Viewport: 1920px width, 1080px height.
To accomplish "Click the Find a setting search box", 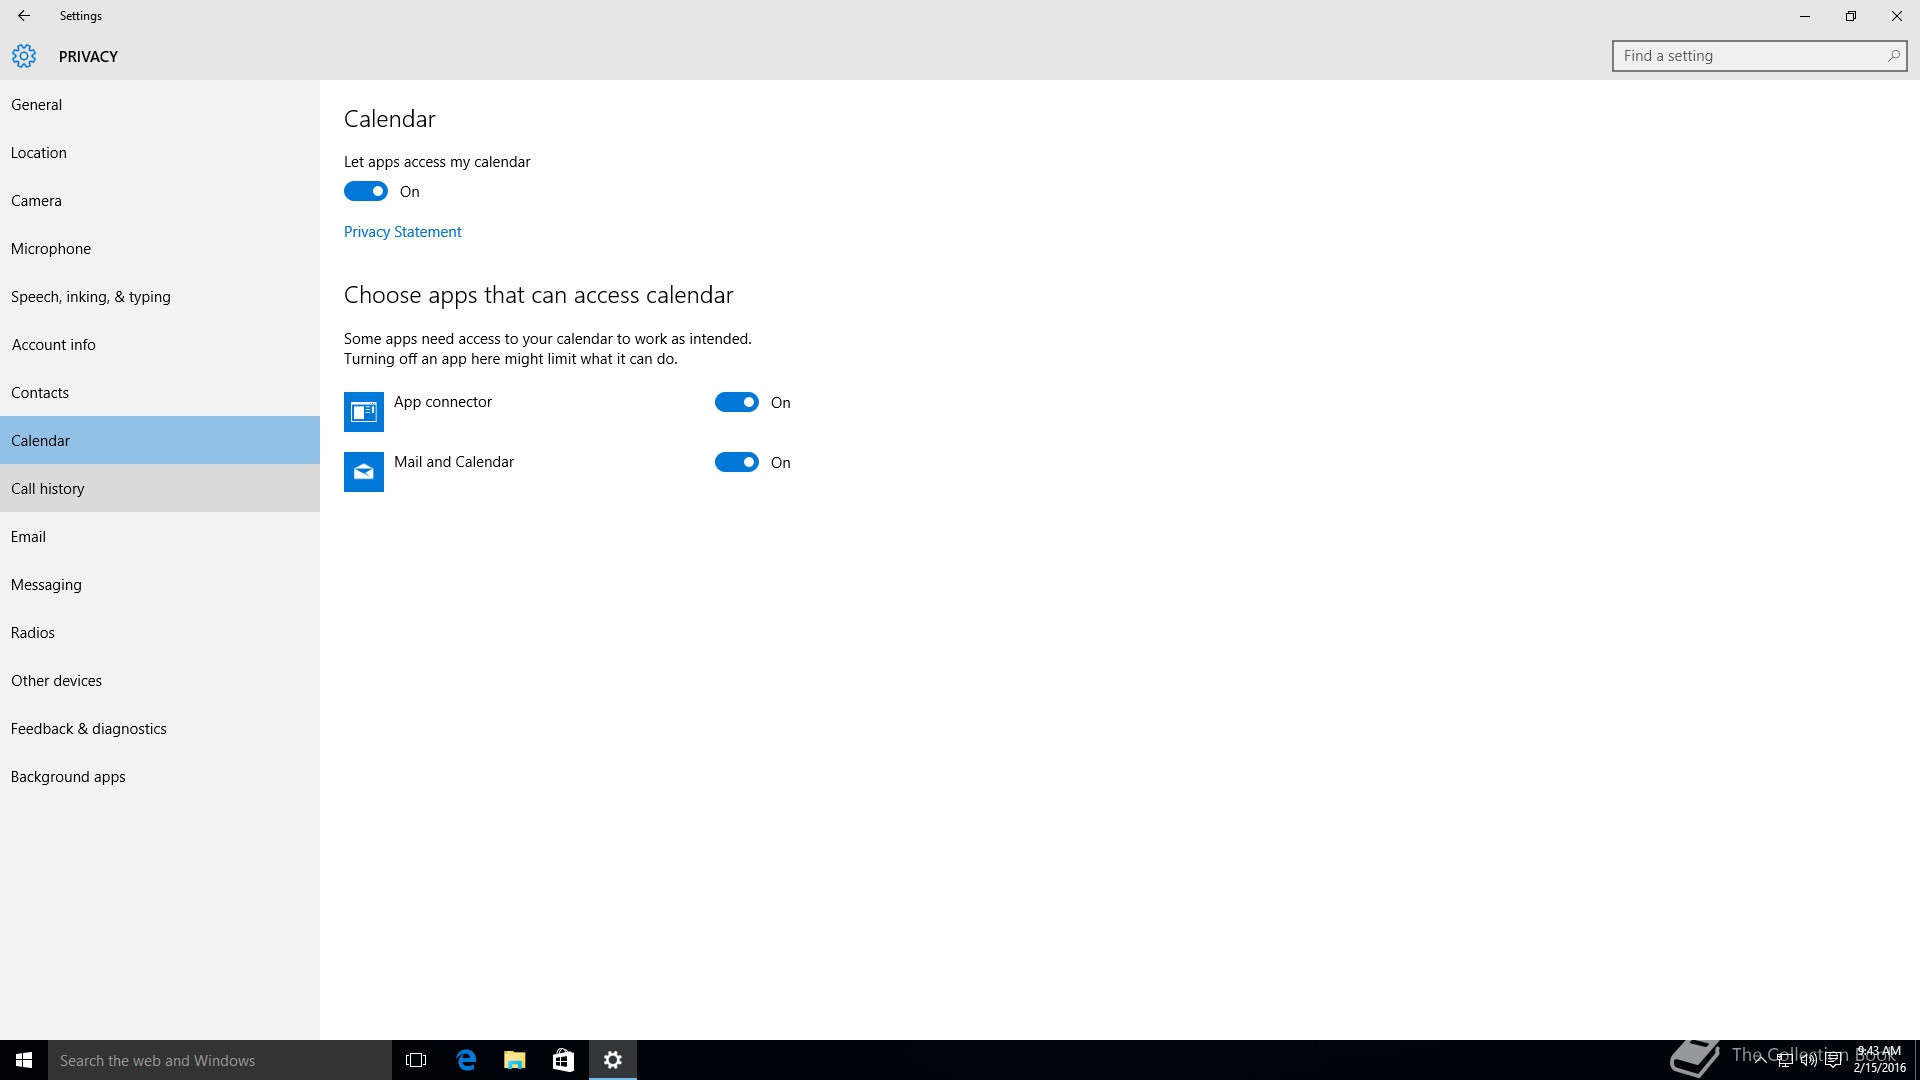I will [x=1750, y=56].
